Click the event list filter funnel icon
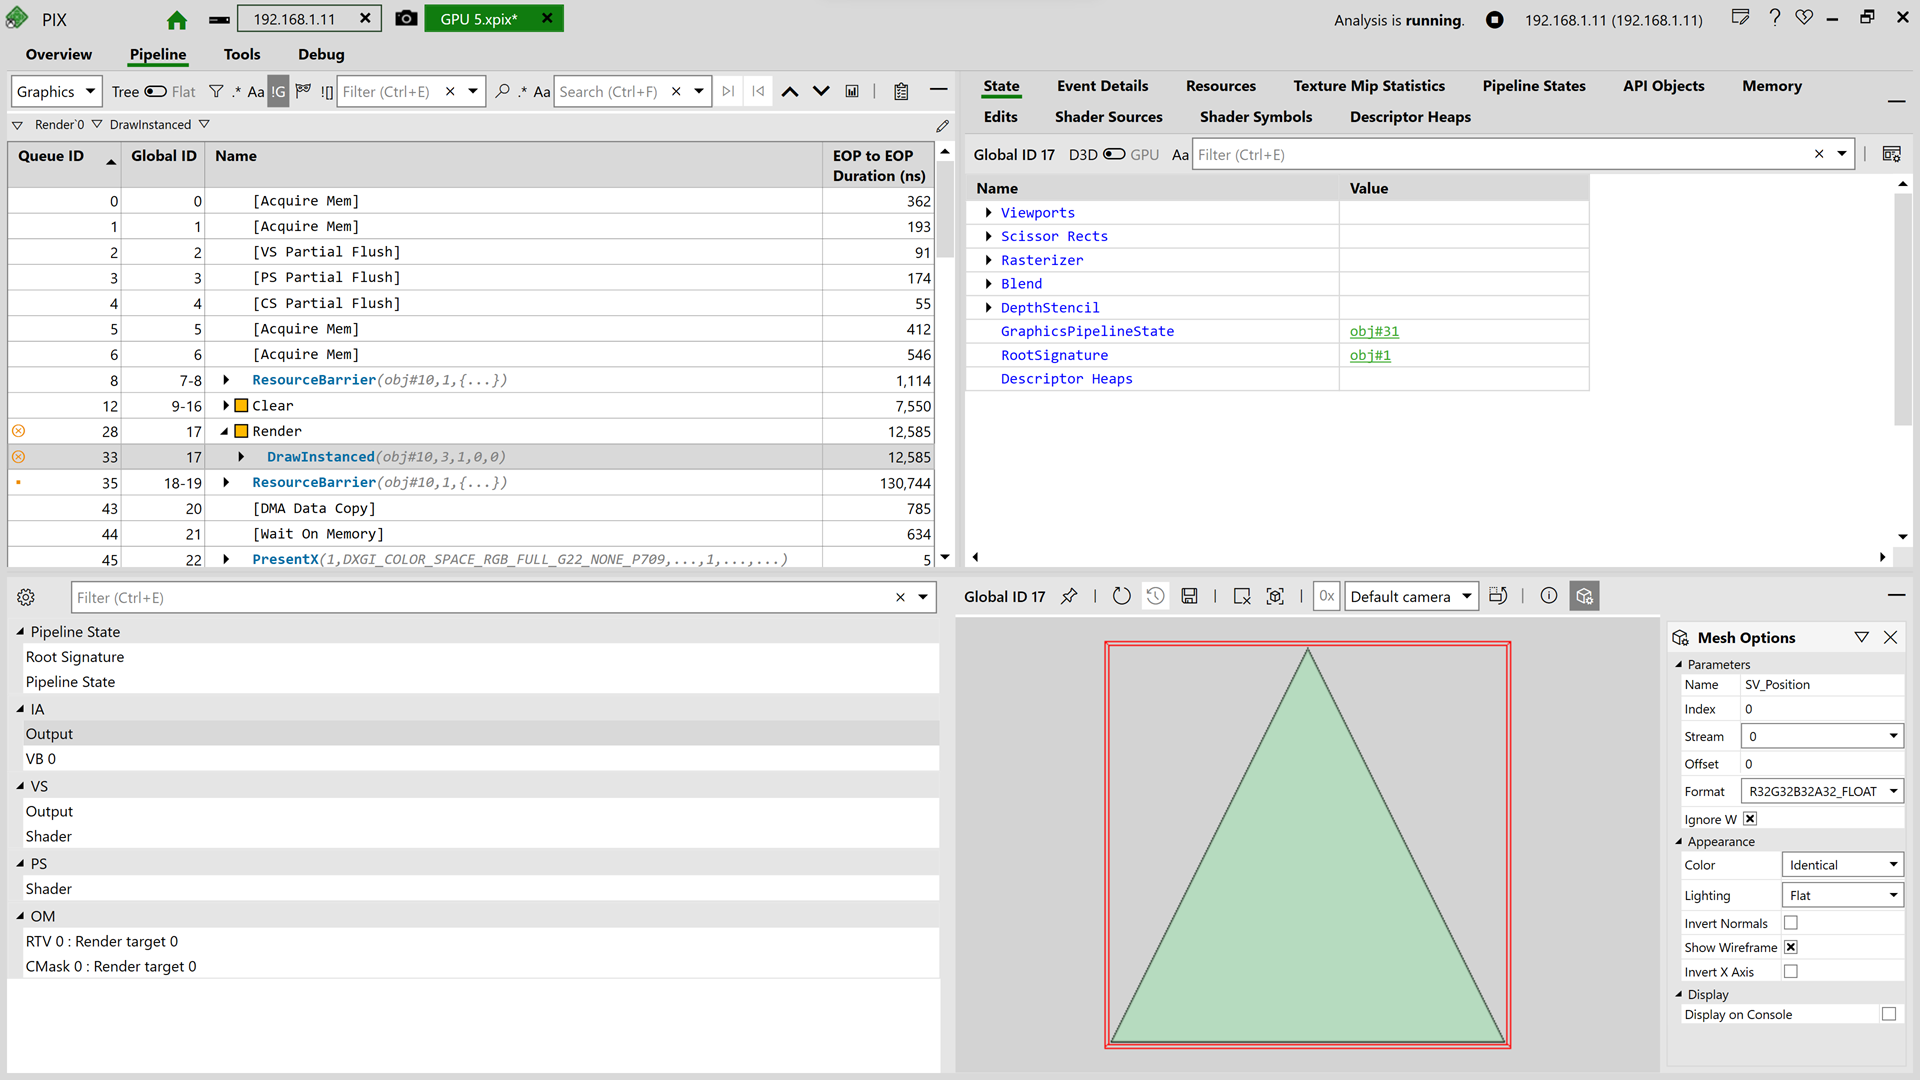The width and height of the screenshot is (1920, 1080). point(216,91)
